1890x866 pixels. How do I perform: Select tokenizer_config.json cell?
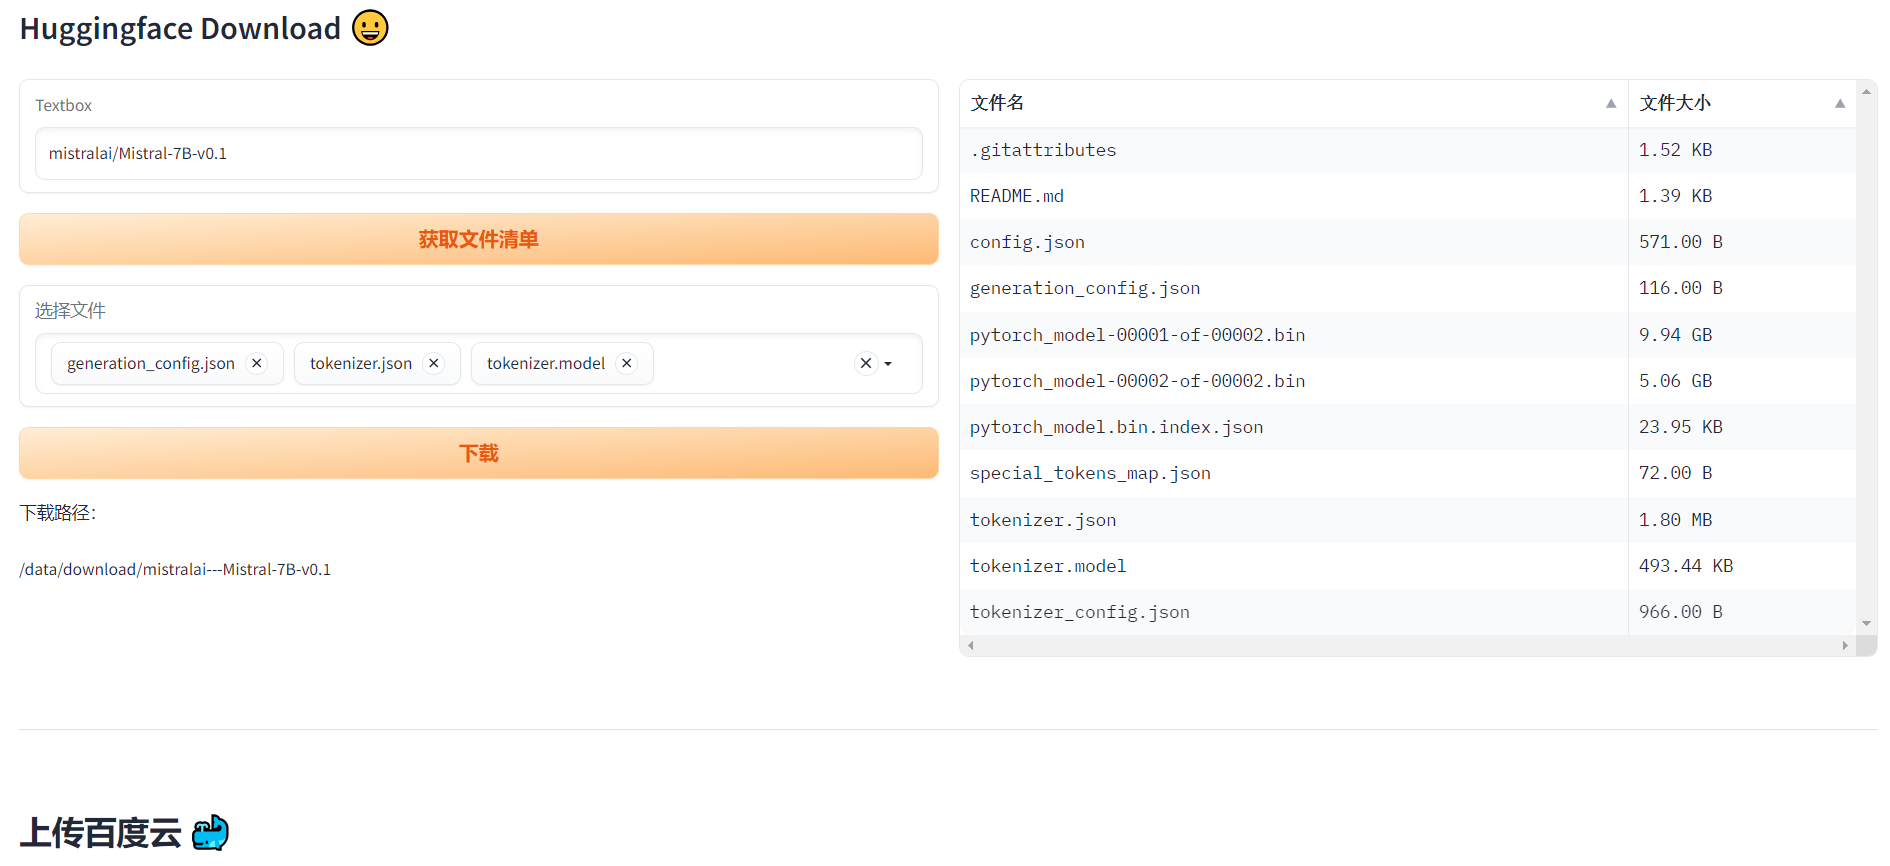pos(1294,612)
